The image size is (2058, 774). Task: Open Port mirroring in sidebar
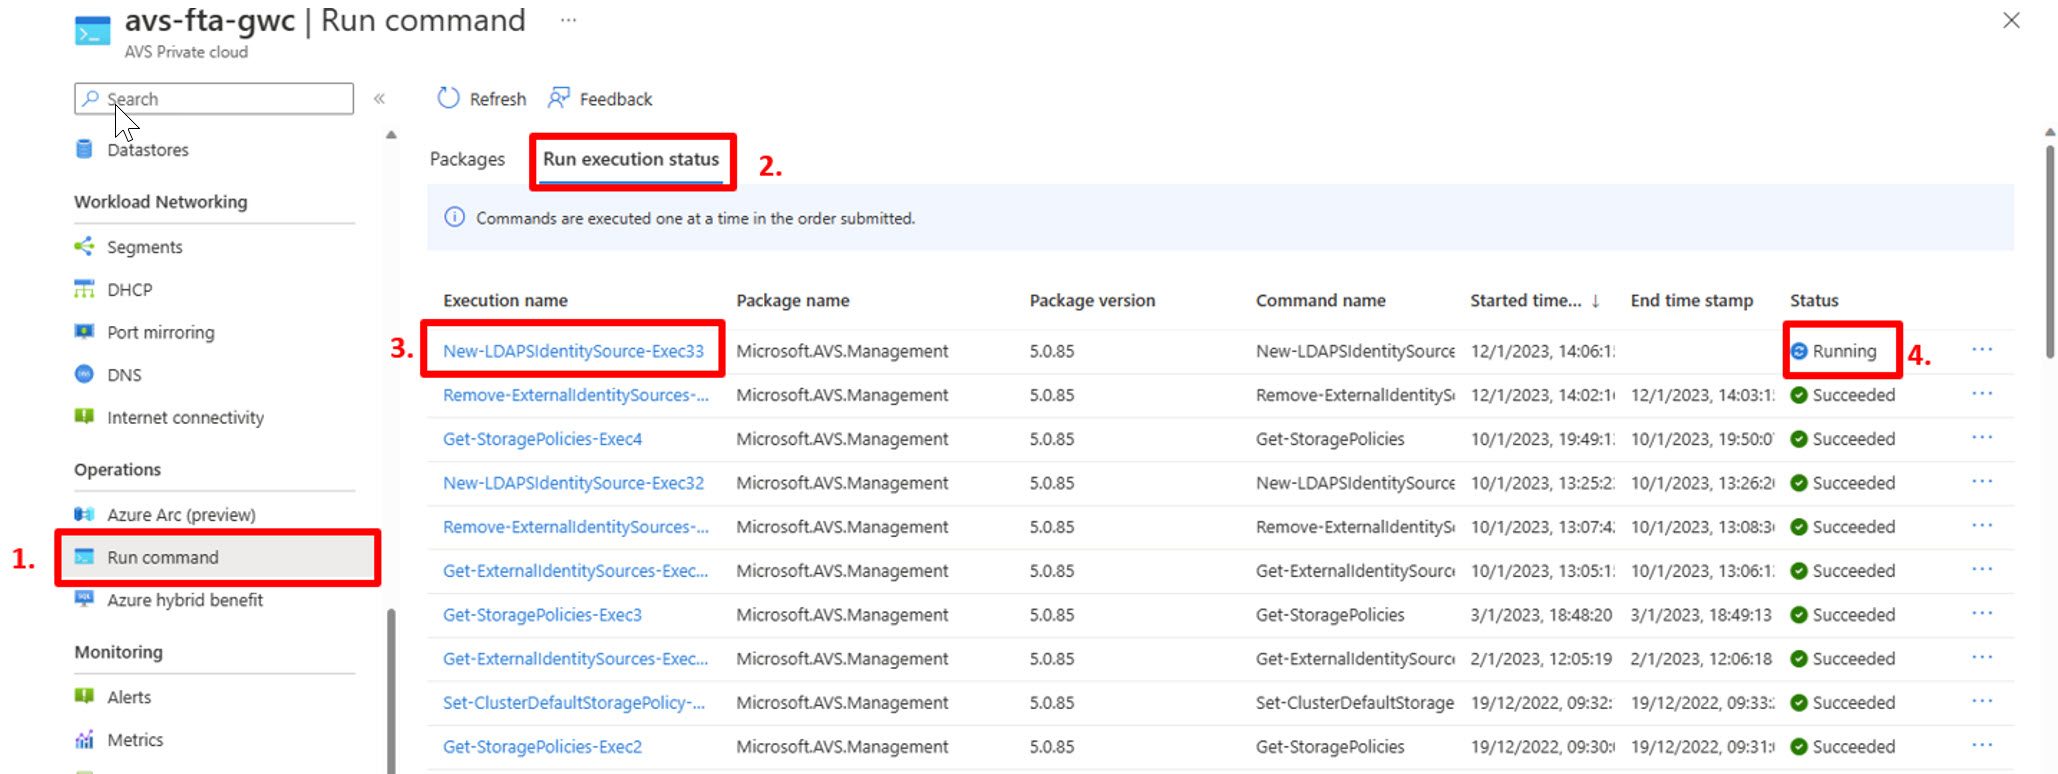161,332
